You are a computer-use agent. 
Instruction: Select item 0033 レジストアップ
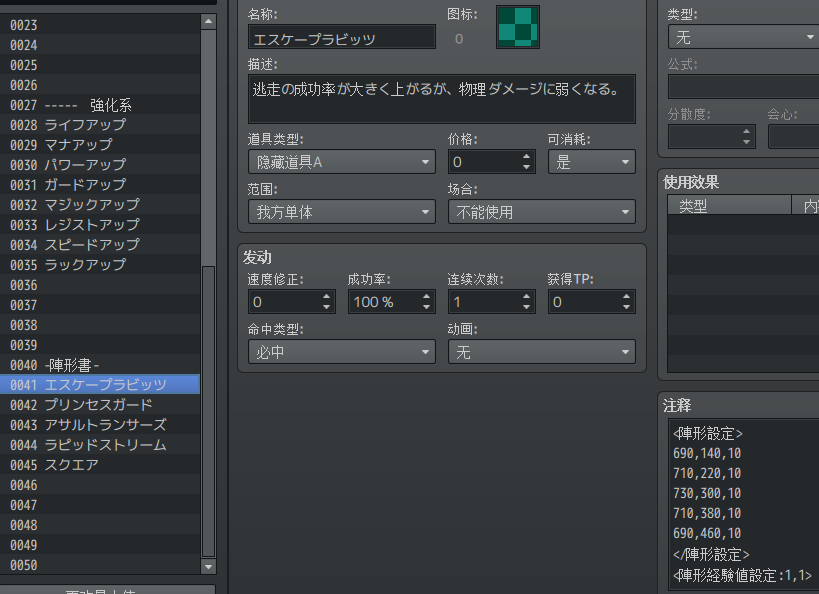100,225
